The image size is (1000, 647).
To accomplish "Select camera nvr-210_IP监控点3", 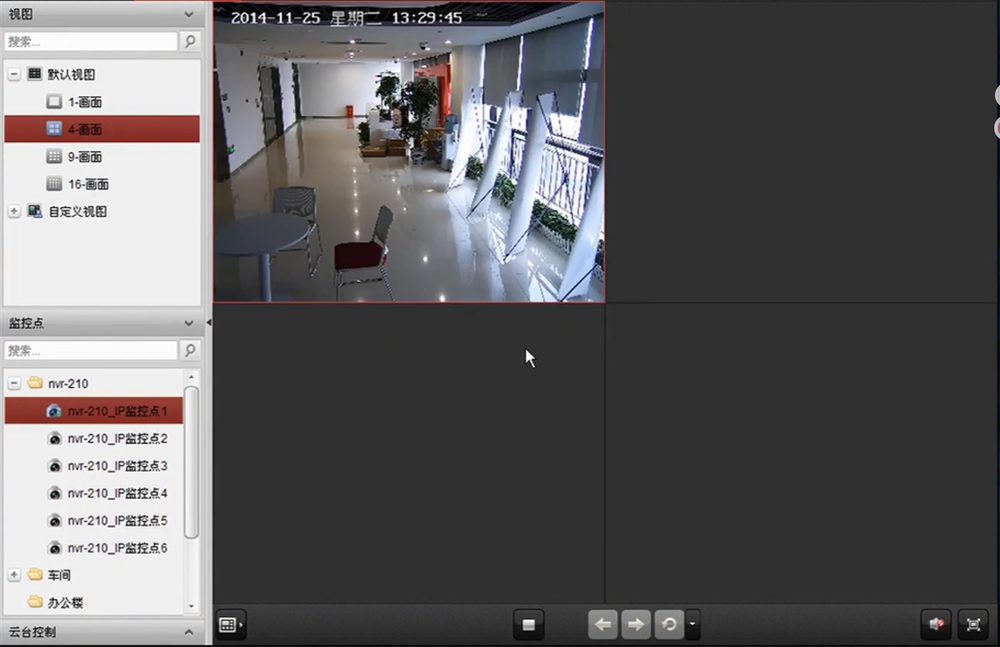I will (116, 466).
